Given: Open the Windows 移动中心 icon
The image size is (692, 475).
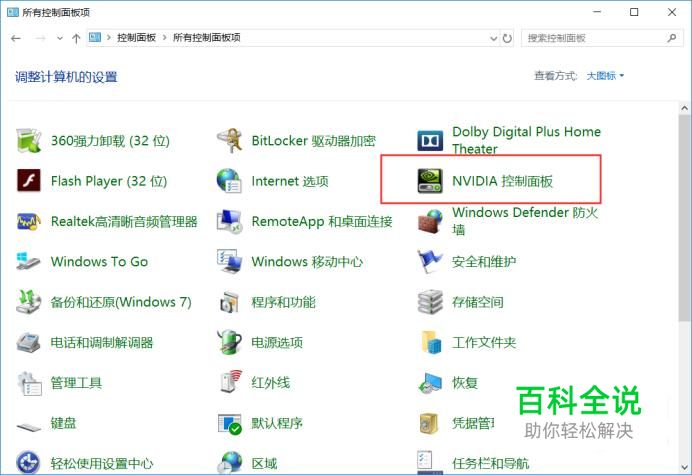Looking at the screenshot, I should (x=229, y=261).
